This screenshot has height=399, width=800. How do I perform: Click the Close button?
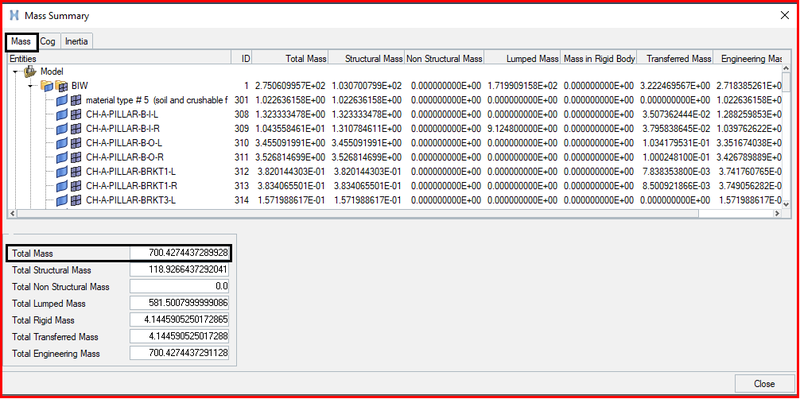click(x=764, y=384)
